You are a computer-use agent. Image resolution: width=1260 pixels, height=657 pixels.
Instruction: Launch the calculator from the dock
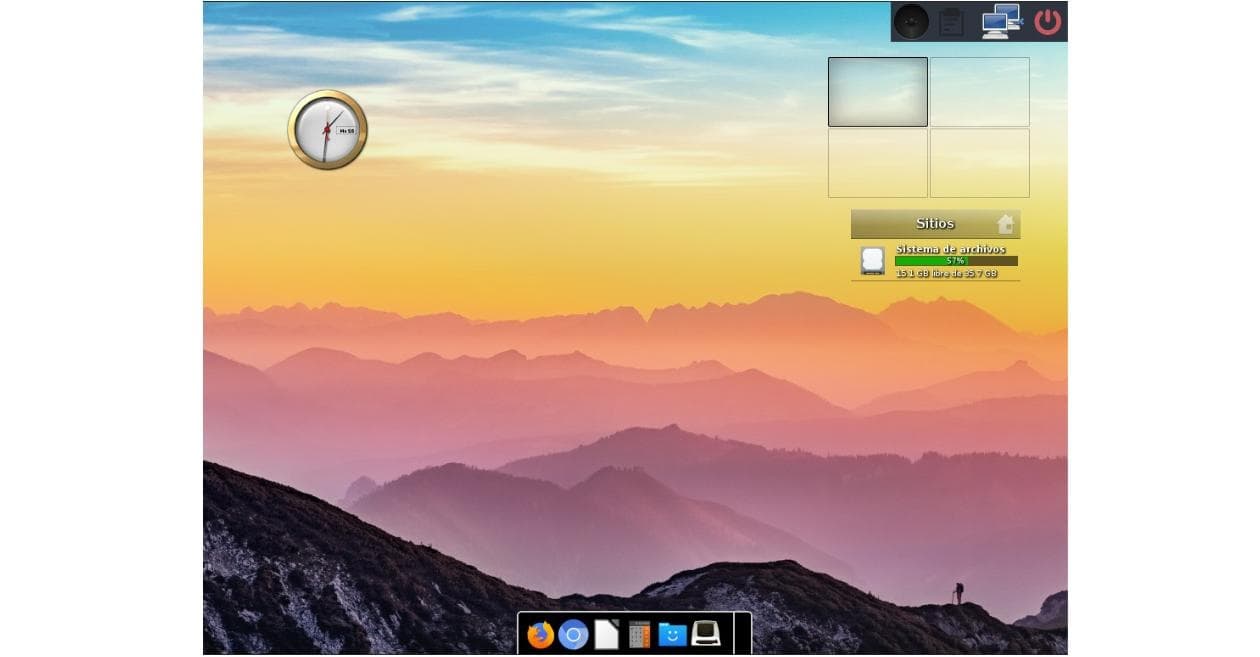click(640, 635)
